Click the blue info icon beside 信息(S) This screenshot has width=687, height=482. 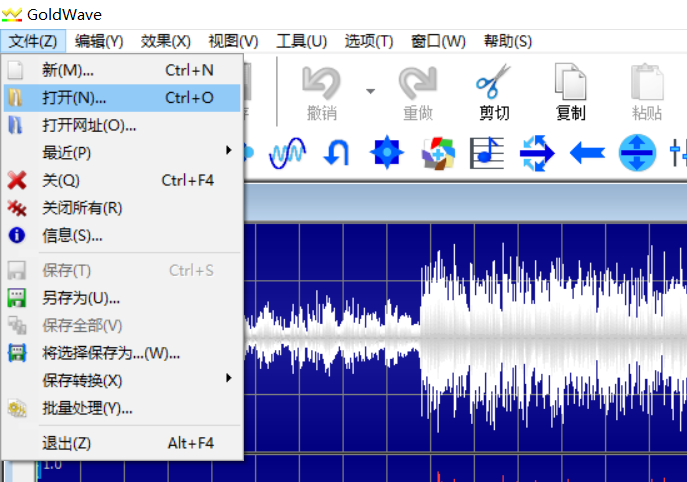17,235
